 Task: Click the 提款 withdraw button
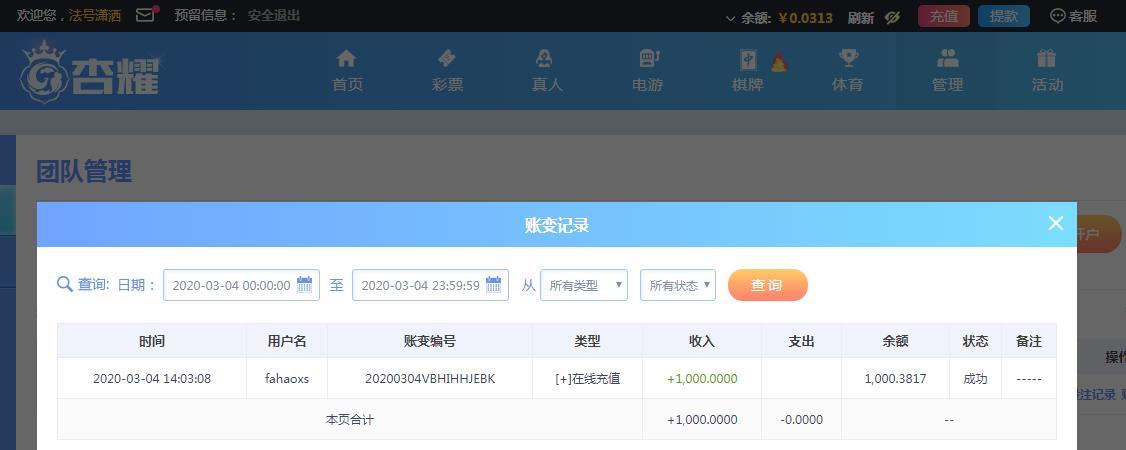[x=1003, y=17]
